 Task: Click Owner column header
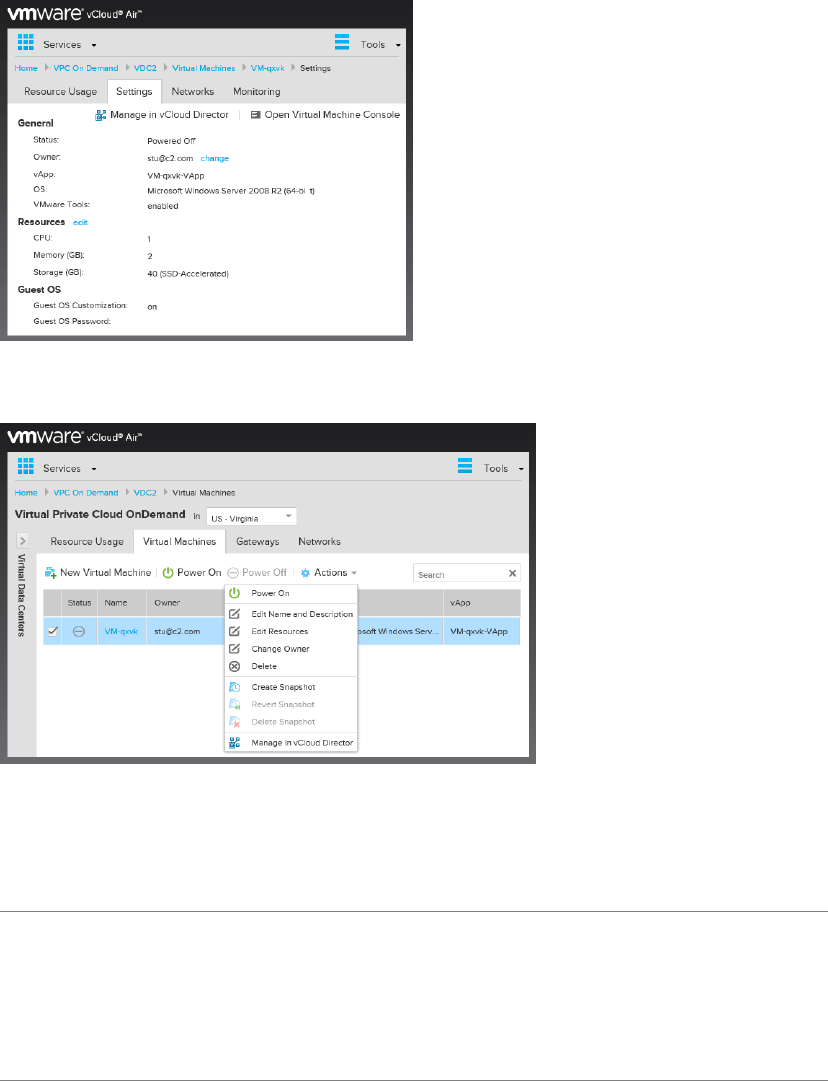(185, 603)
